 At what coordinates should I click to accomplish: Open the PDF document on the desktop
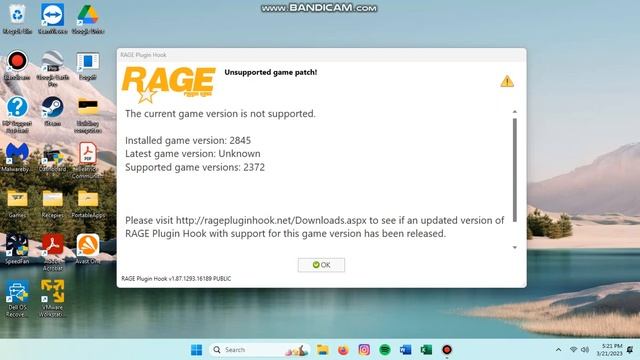point(88,161)
